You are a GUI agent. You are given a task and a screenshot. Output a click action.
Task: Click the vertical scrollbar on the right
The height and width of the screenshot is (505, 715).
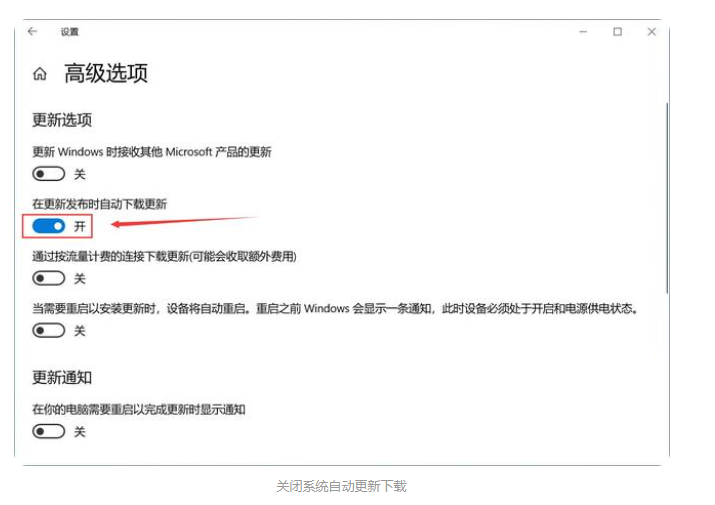[x=665, y=200]
